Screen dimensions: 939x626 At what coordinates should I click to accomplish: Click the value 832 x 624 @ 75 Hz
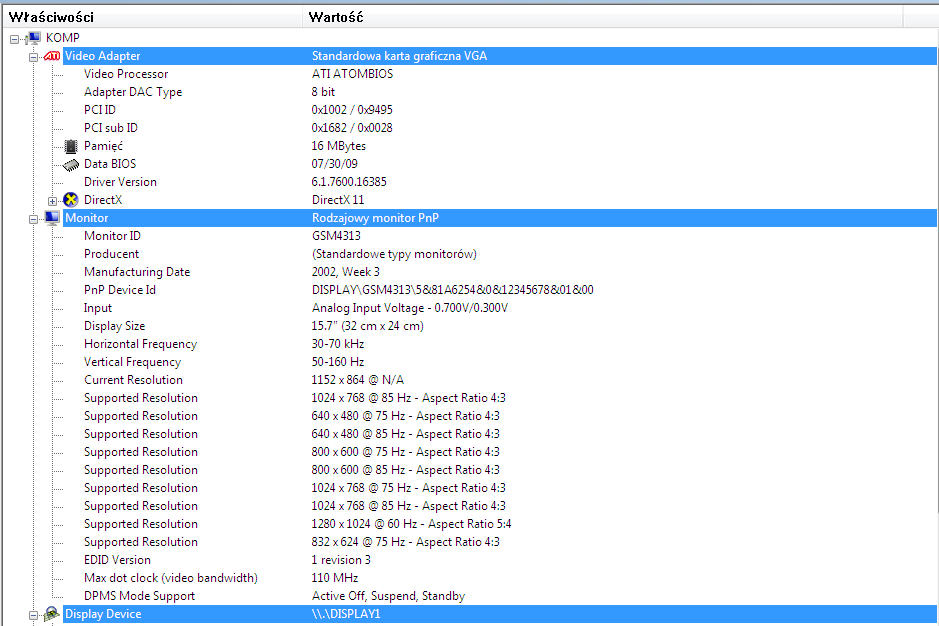pos(358,542)
